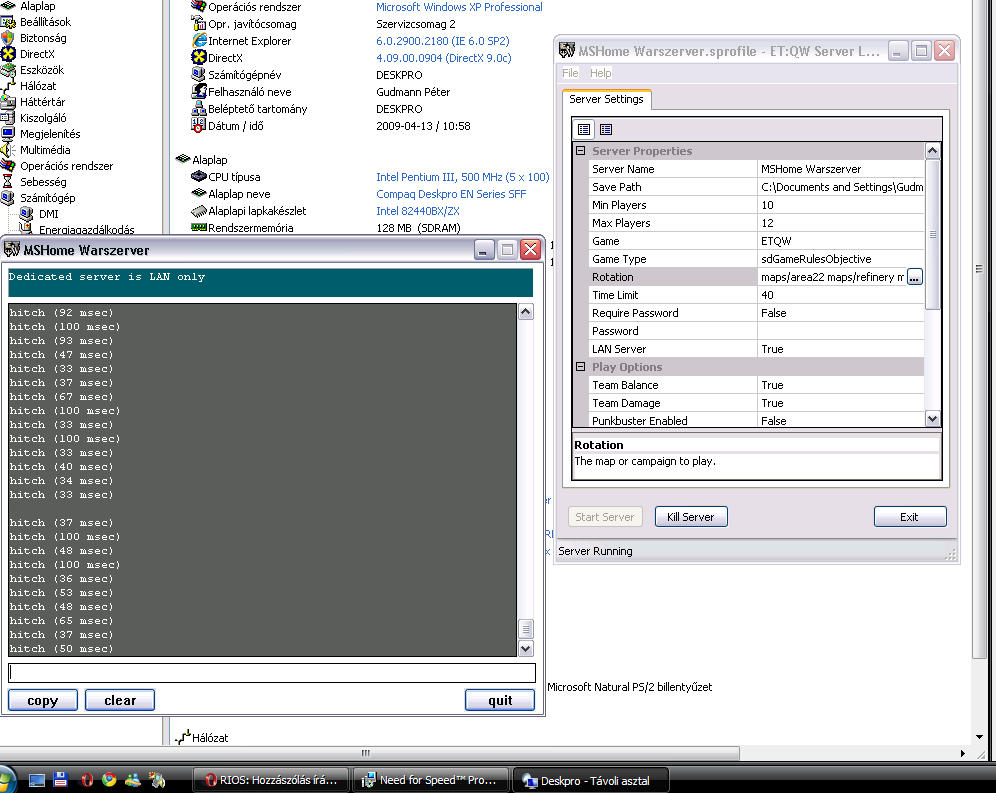Screen dimensions: 996x793
Task: Open Deskpro Távoli asztal taskbar button
Action: point(591,780)
